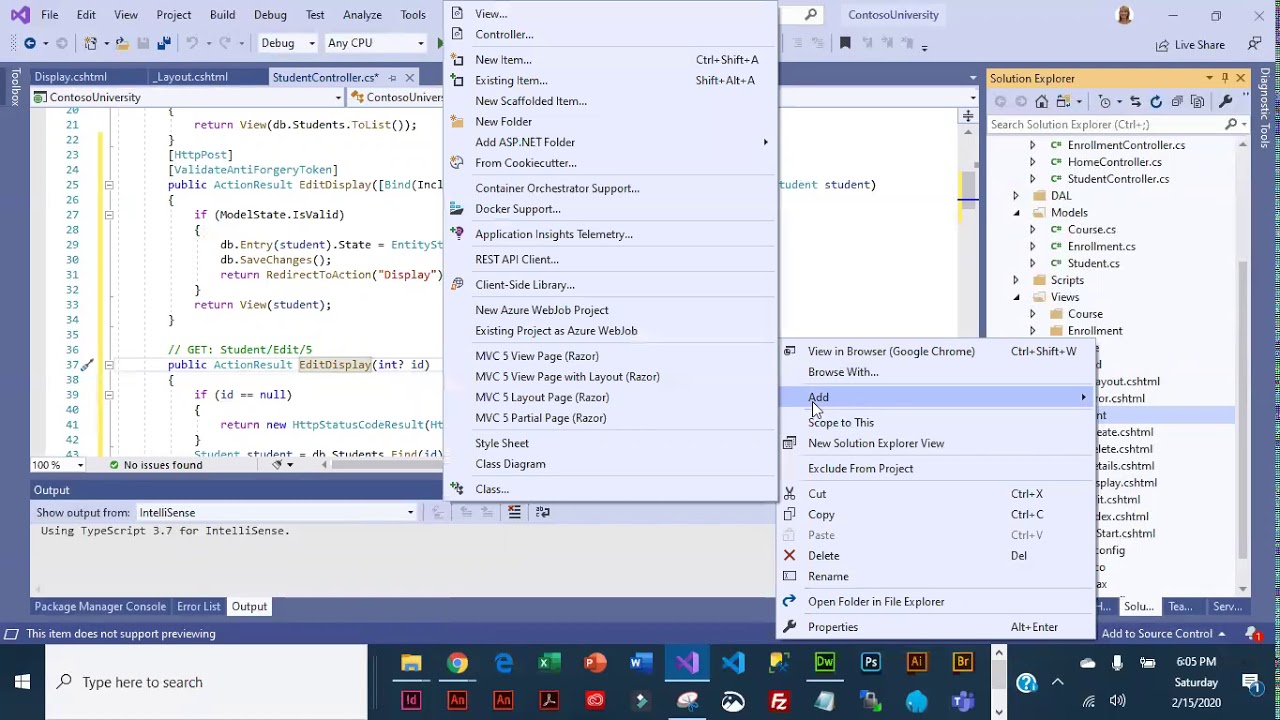
Task: Choose Controller... from the Add submenu
Action: (610, 34)
